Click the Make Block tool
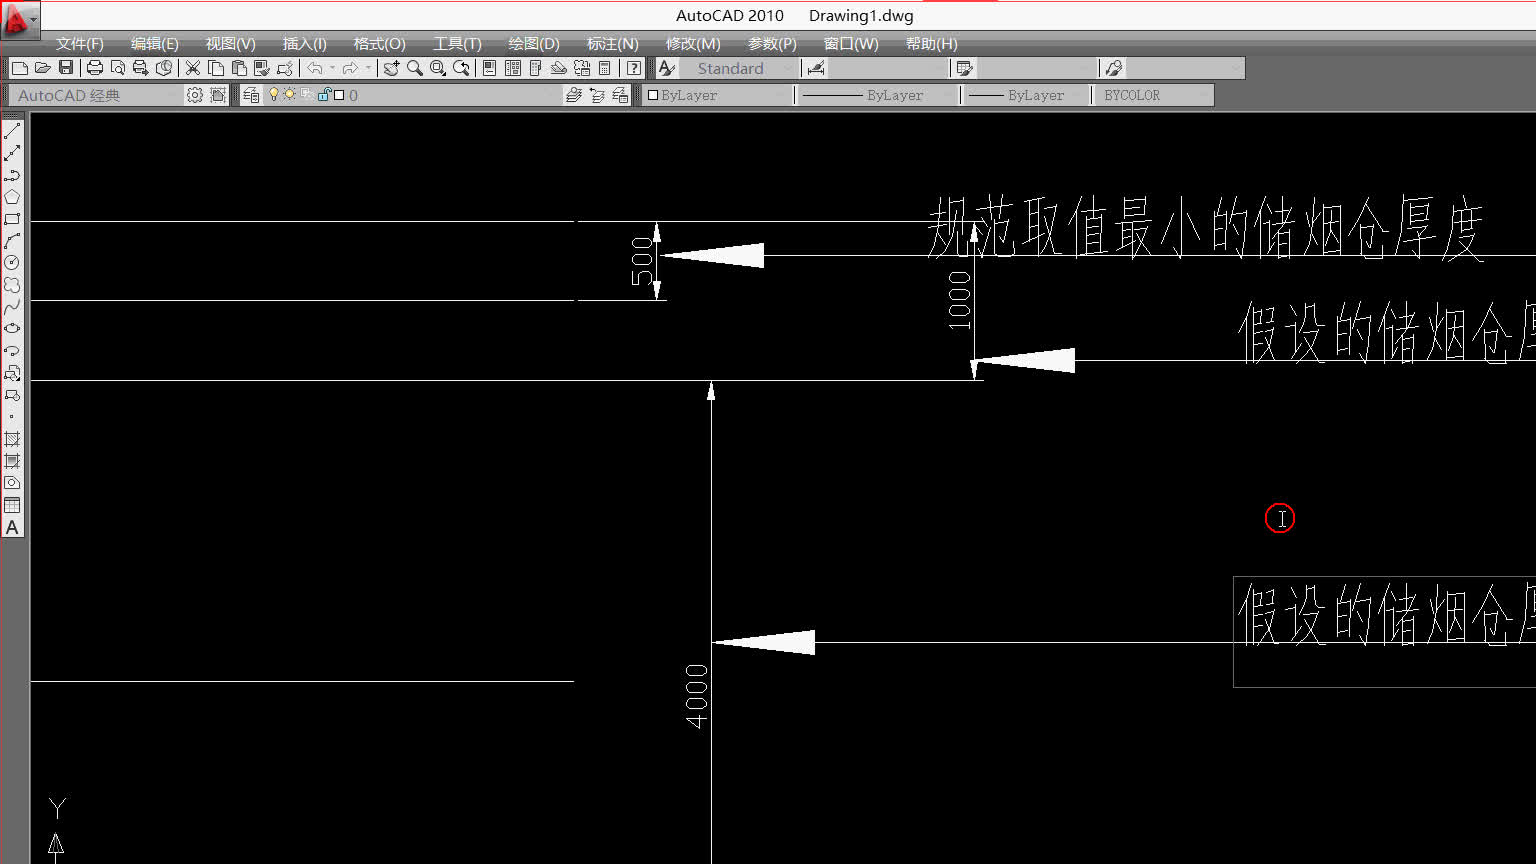The height and width of the screenshot is (864, 1536). click(12, 395)
